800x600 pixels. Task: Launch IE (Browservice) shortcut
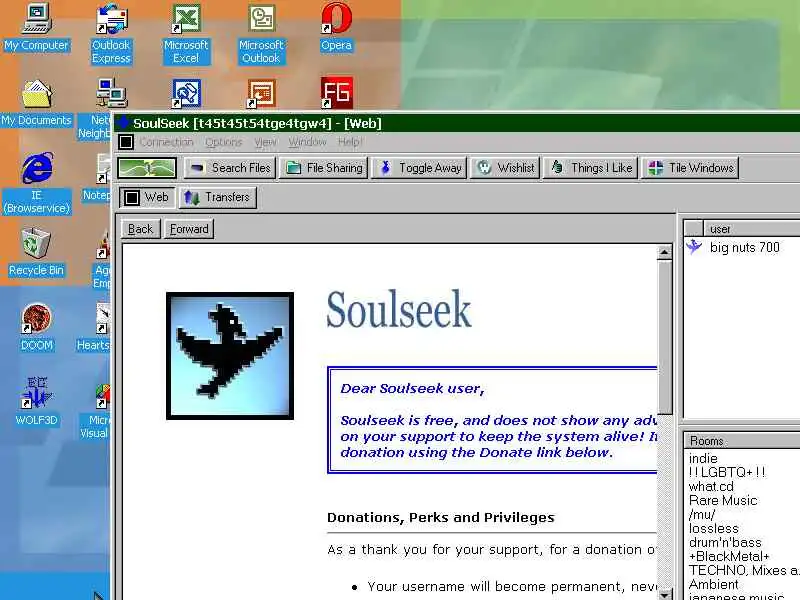tap(37, 183)
